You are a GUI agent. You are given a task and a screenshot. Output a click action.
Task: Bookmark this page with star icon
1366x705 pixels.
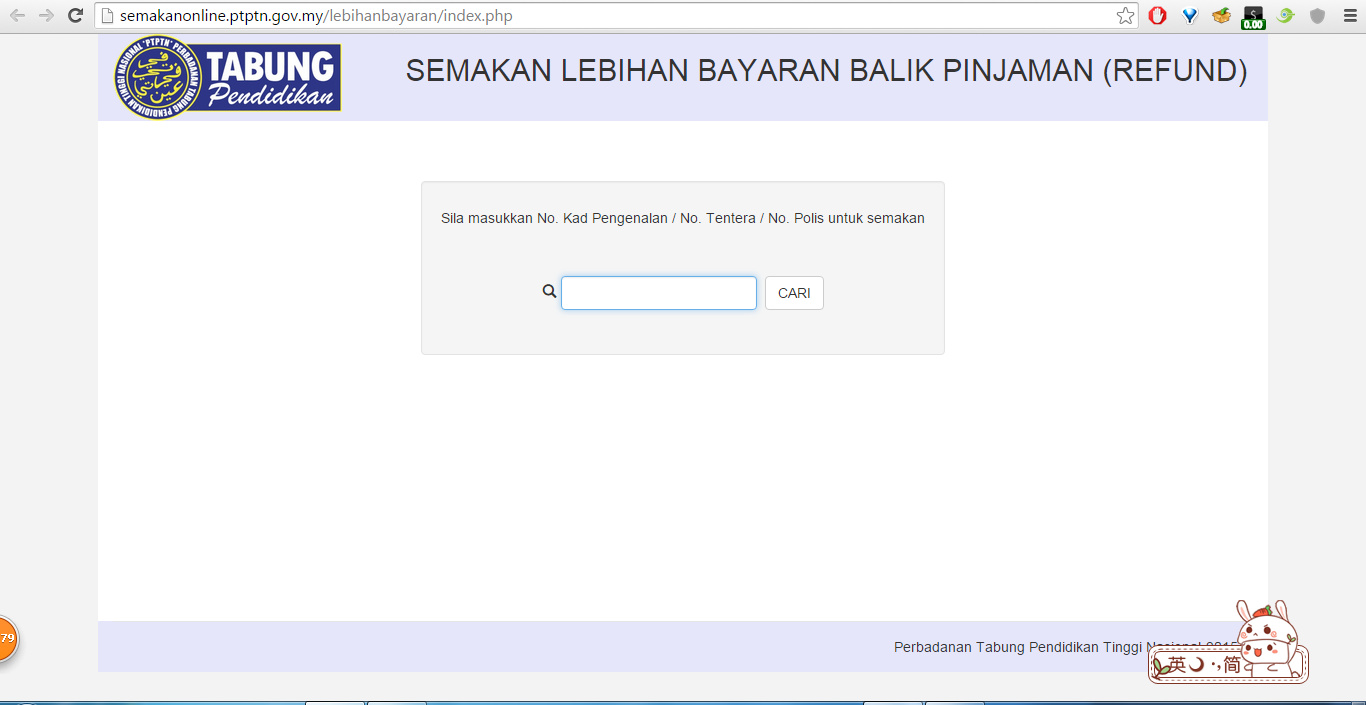[x=1126, y=16]
